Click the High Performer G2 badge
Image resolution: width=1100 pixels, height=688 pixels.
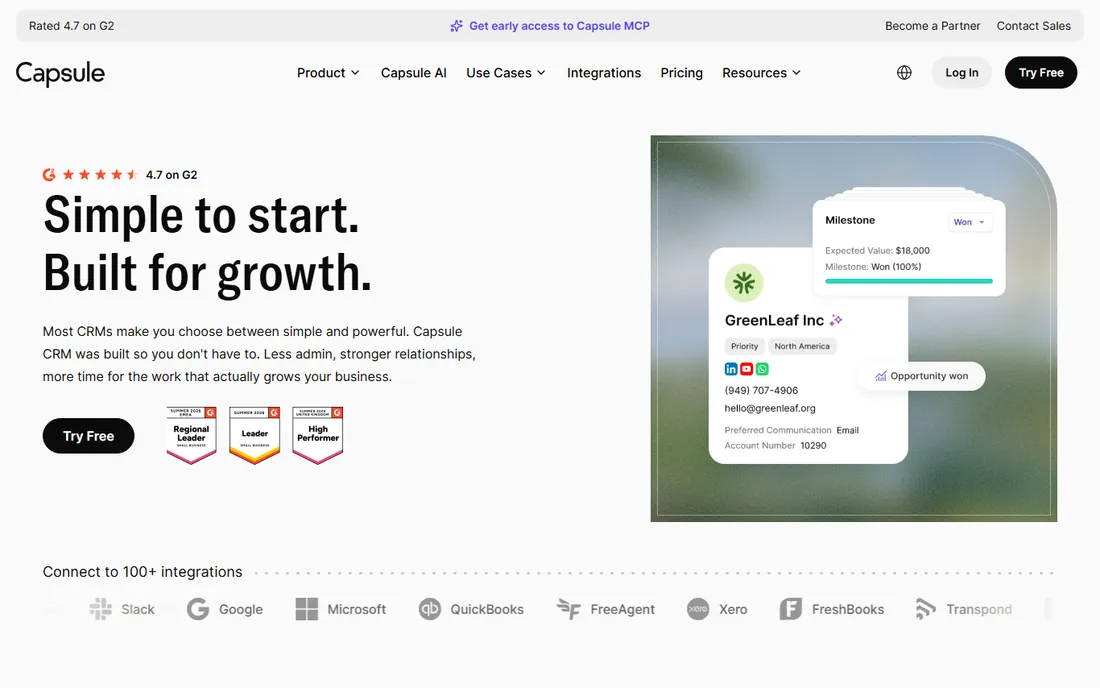click(318, 436)
